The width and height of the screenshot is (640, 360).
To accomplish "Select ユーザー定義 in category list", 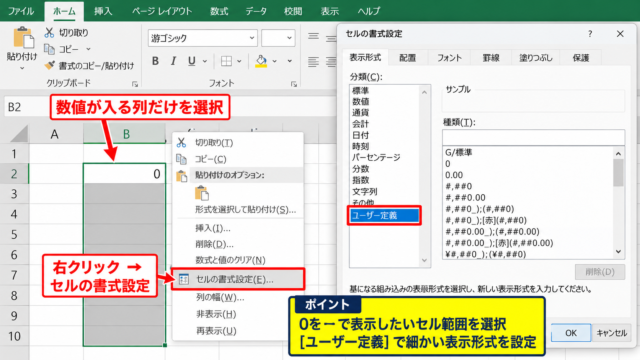I will click(384, 216).
